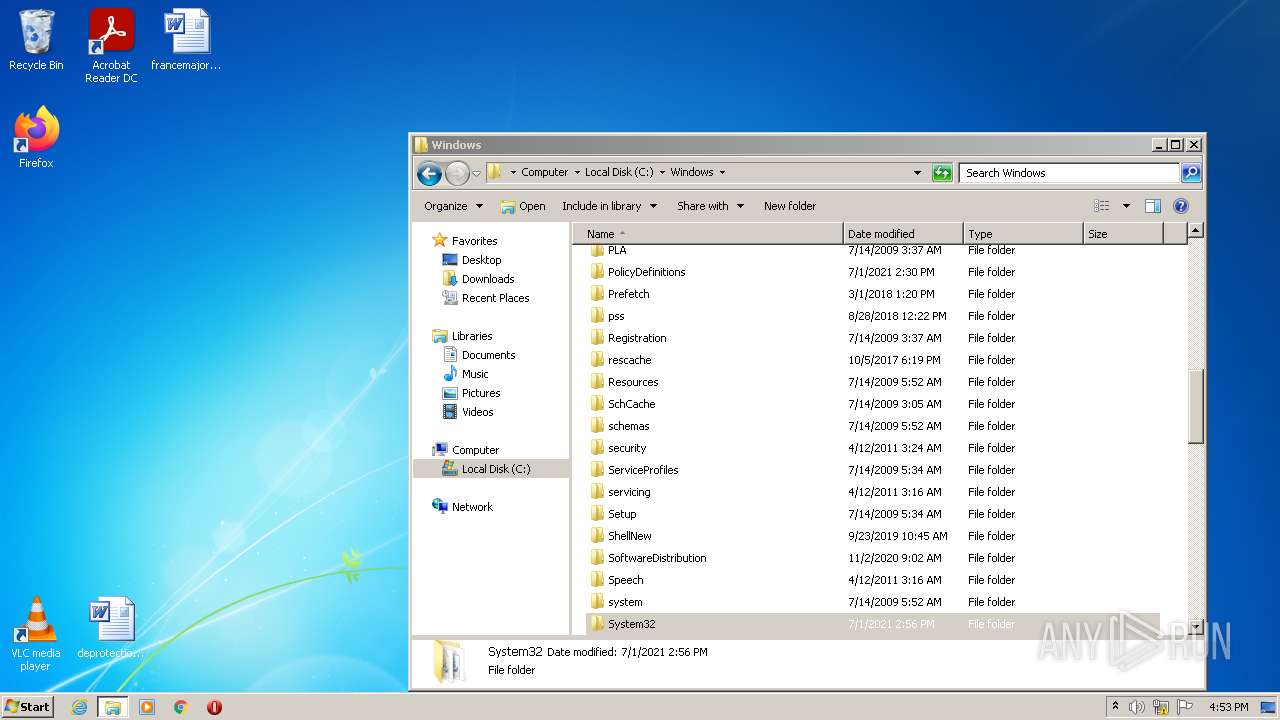Sort by the Size column header
This screenshot has width=1280, height=720.
tap(1123, 233)
